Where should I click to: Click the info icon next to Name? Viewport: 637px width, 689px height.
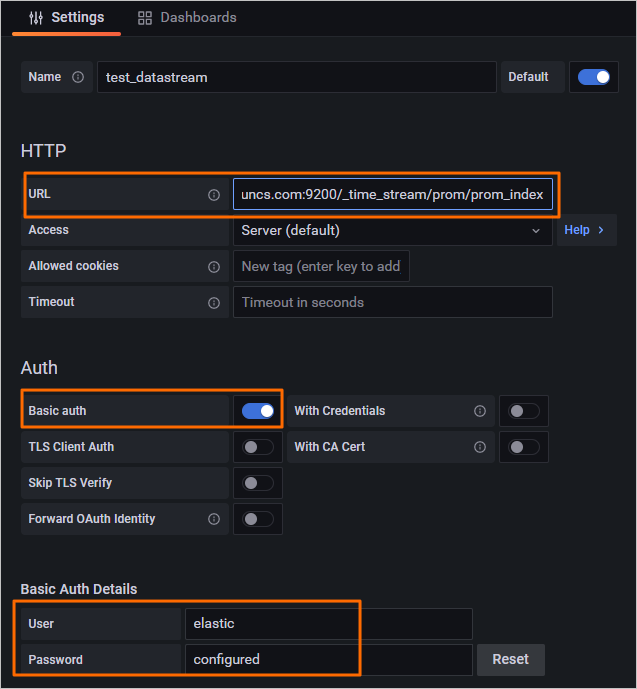[78, 77]
